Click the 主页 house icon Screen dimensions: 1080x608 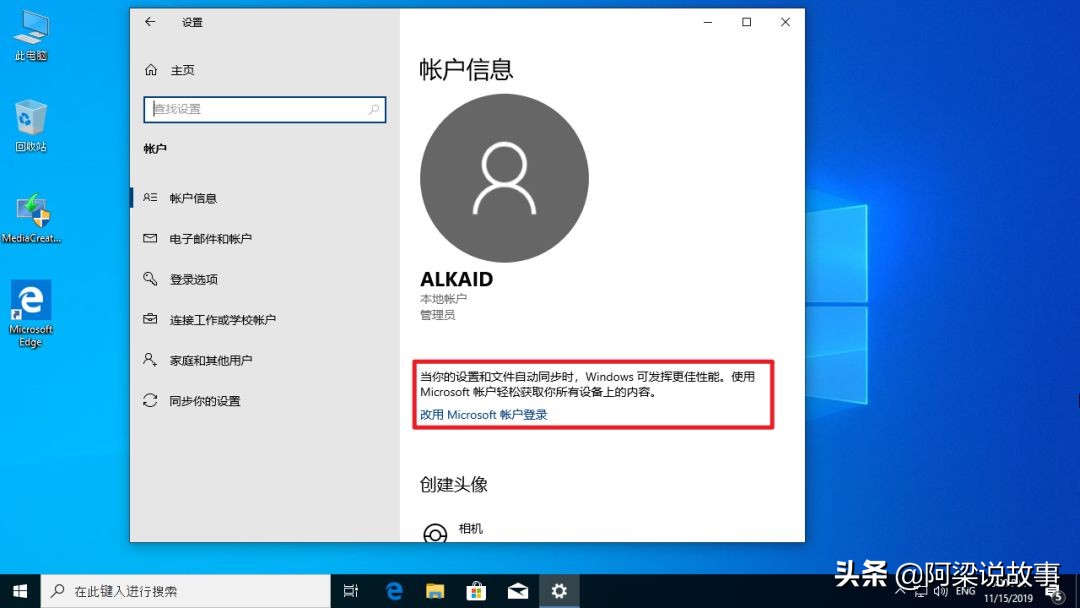click(150, 70)
